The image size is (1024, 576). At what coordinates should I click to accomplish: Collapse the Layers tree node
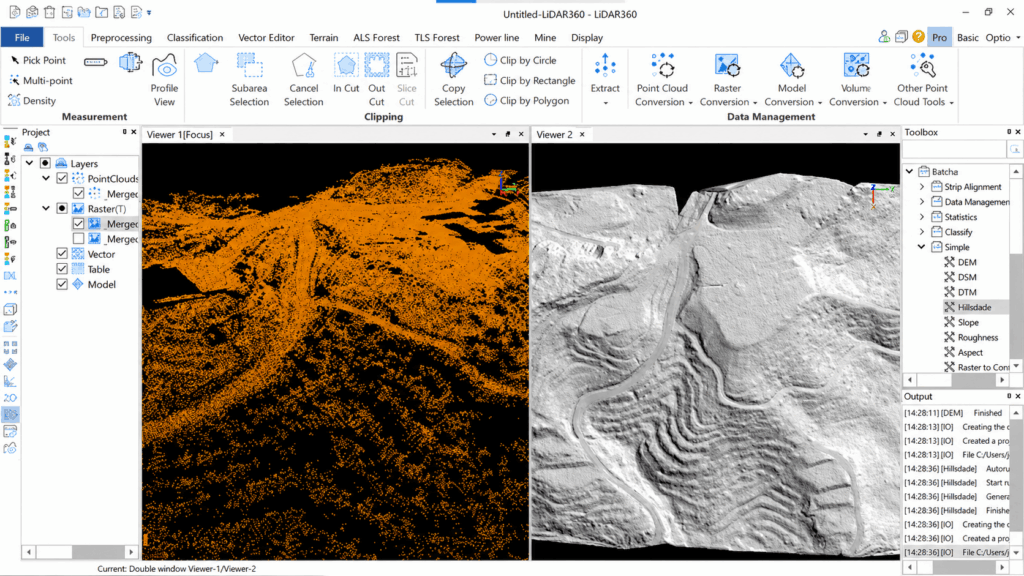[29, 163]
